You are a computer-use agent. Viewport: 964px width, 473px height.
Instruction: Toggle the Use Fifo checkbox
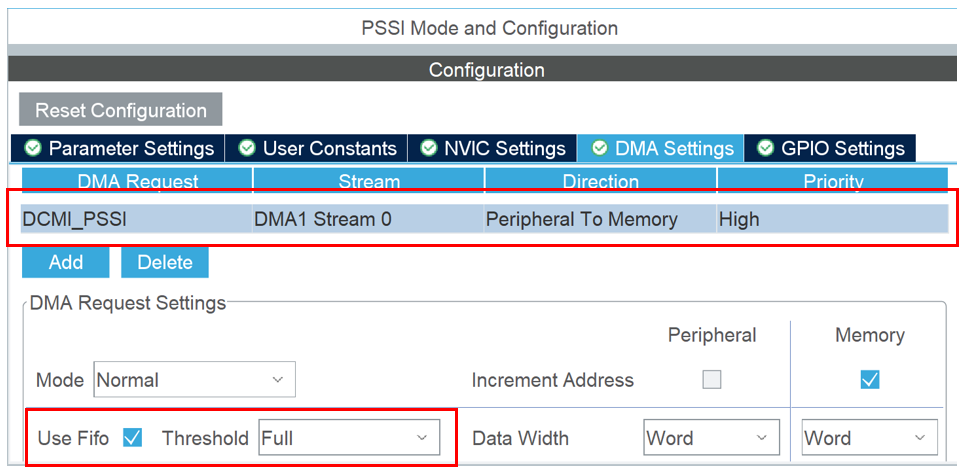coord(132,437)
